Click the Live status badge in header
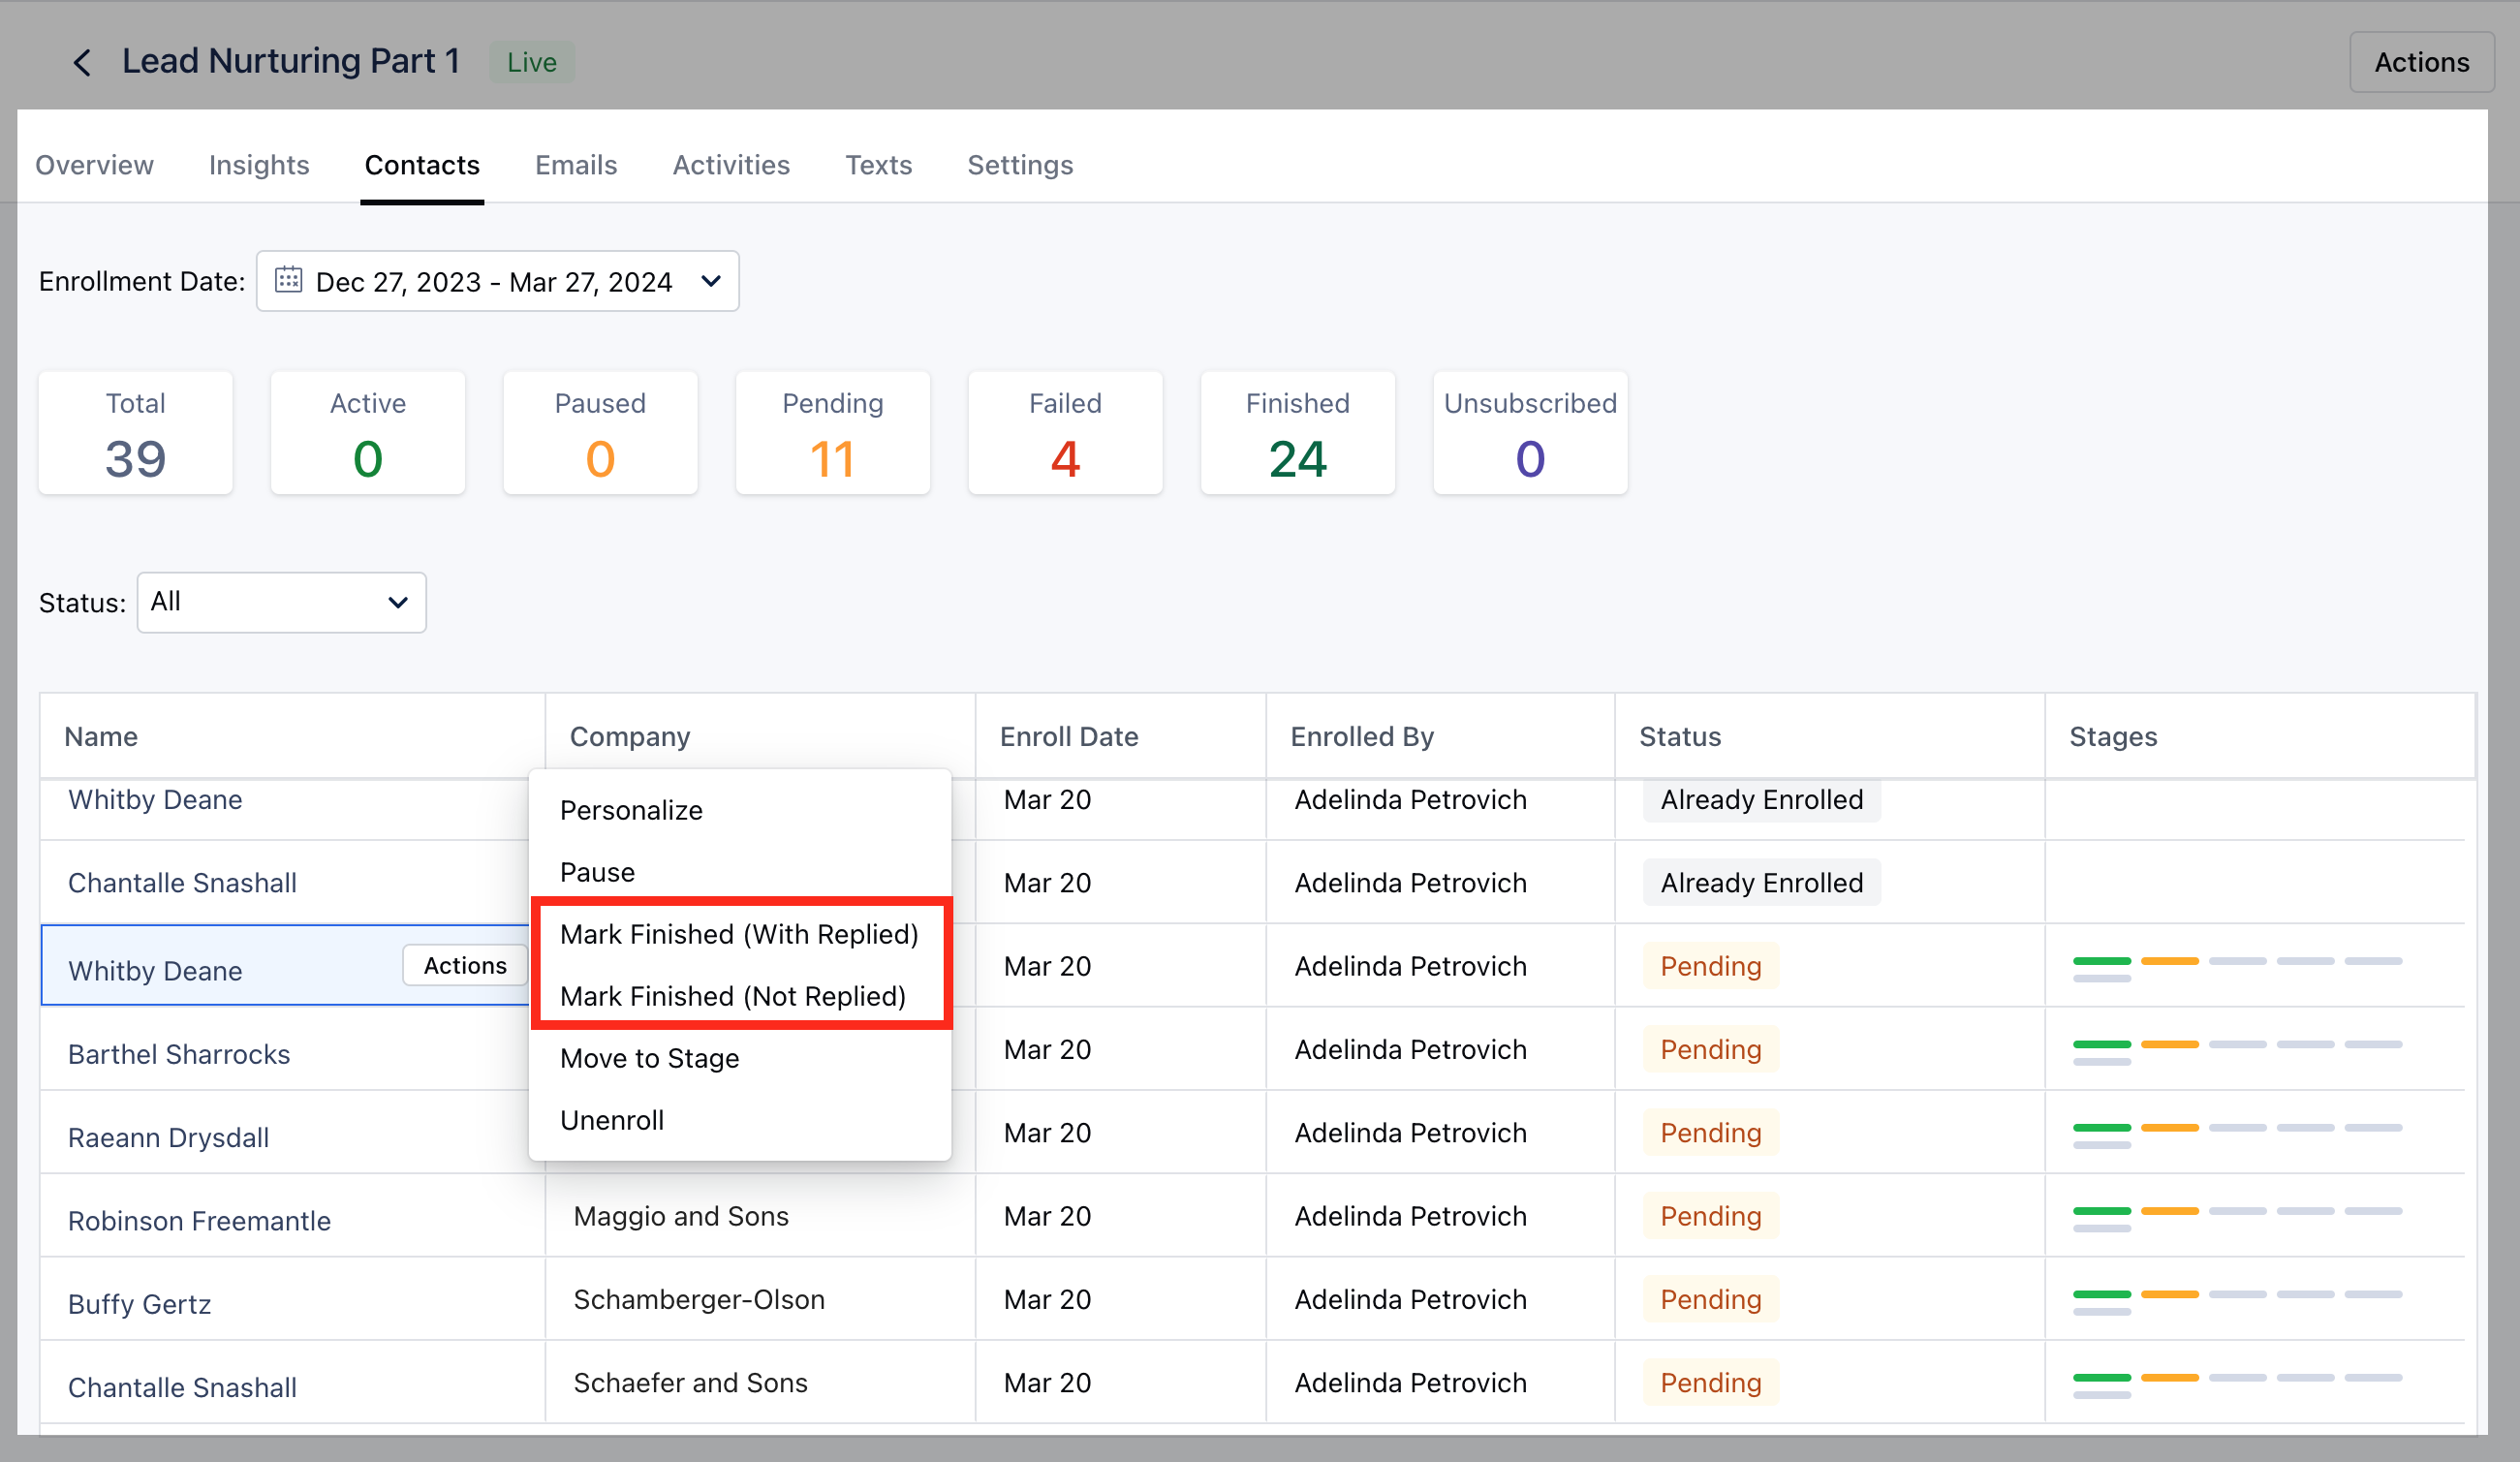 (x=531, y=62)
